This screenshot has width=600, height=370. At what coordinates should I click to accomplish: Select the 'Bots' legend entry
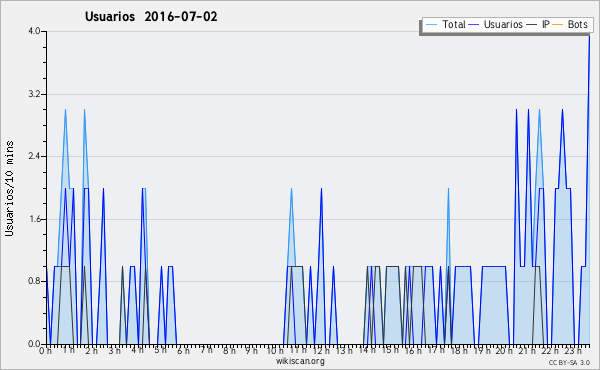coord(578,24)
